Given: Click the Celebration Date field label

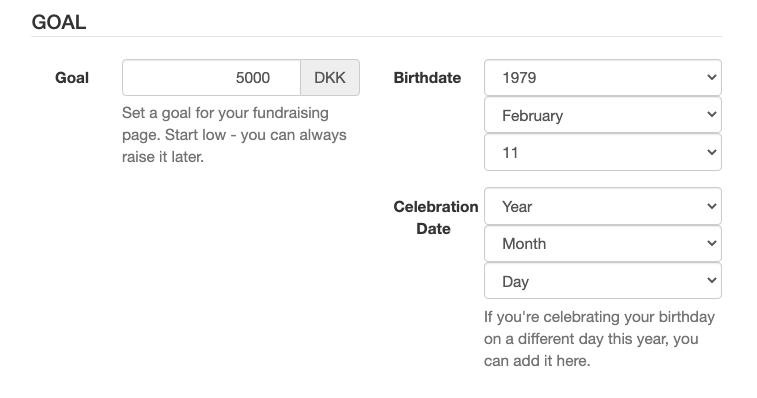Looking at the screenshot, I should click(x=435, y=217).
